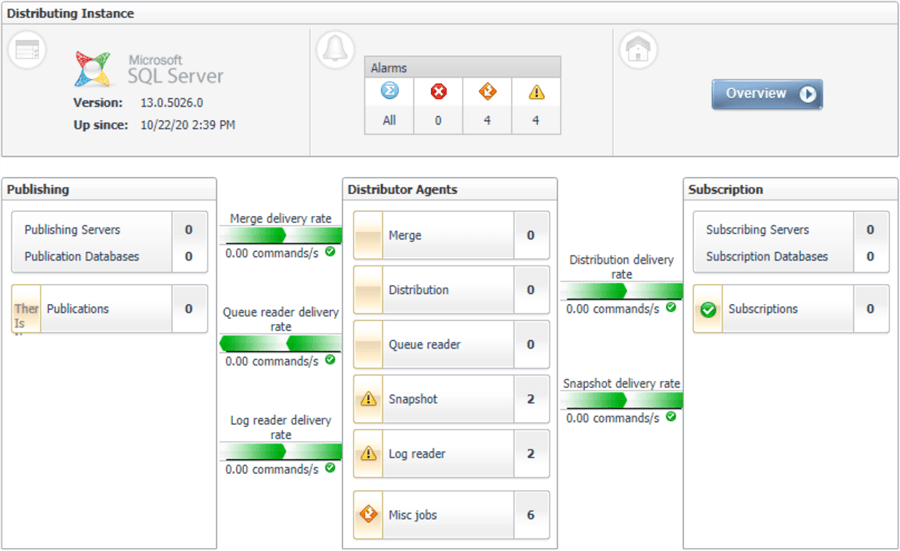Click the Distribution agent status box
Viewport: 900px width, 551px height.
point(368,290)
